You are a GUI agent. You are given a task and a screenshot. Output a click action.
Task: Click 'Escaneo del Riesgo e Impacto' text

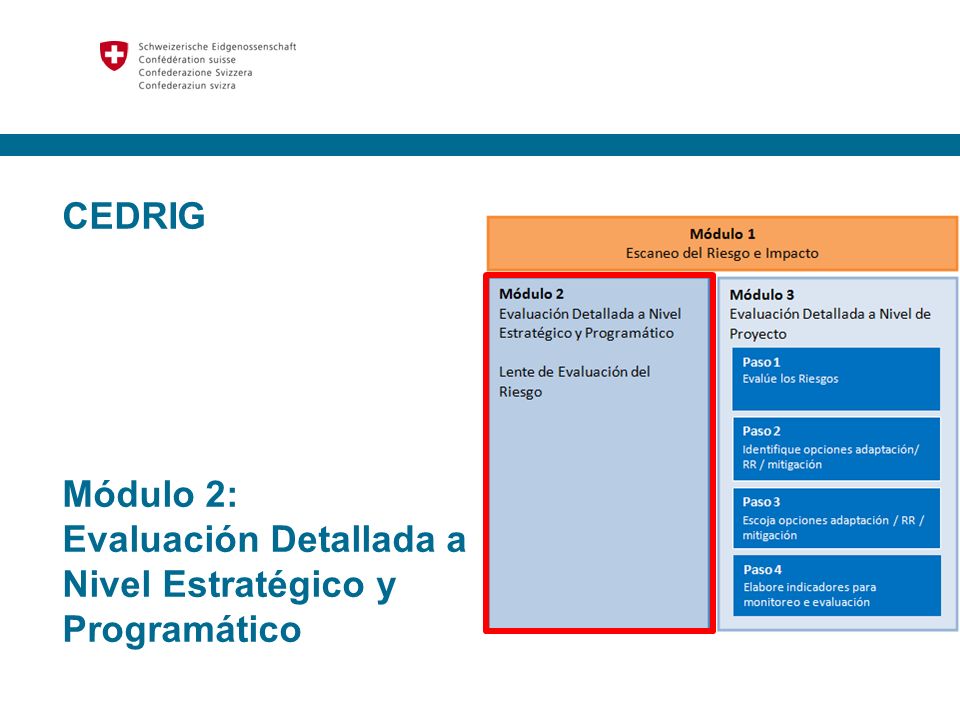722,253
